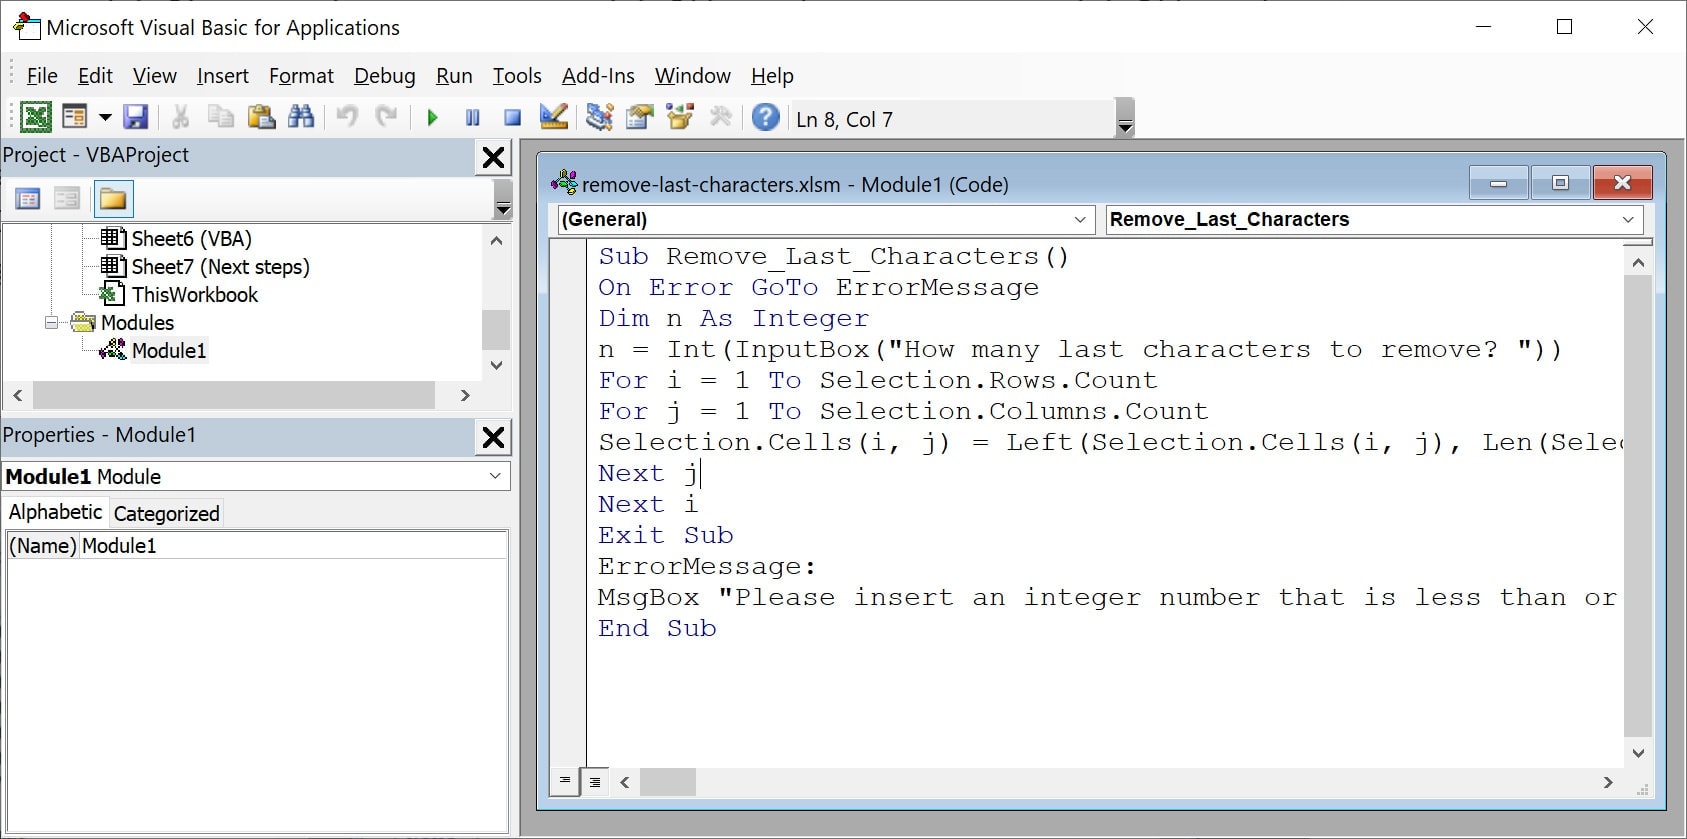
Task: Switch to the Alphabetic tab
Action: (x=56, y=512)
